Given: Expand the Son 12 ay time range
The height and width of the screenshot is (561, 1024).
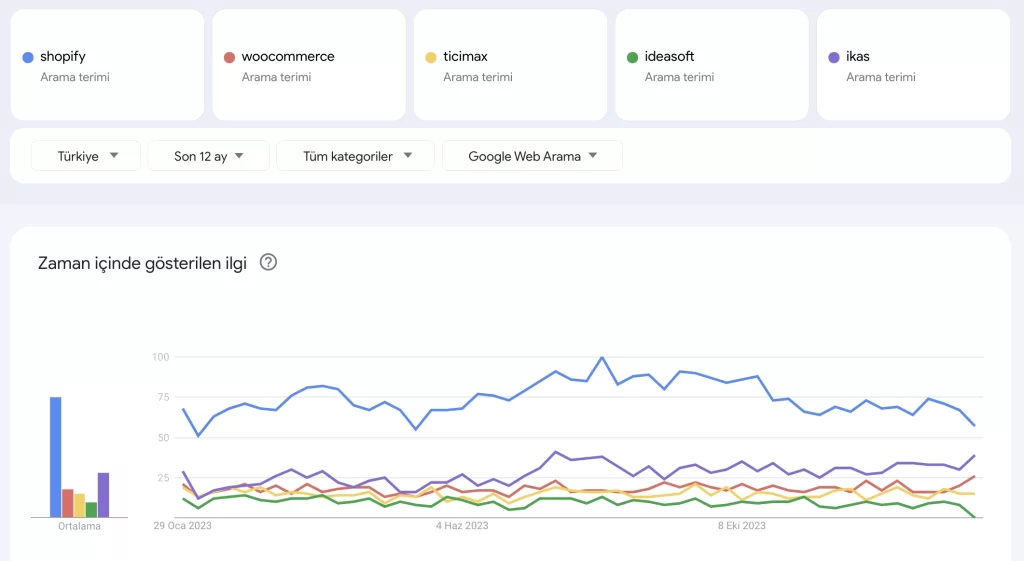Looking at the screenshot, I should tap(208, 156).
